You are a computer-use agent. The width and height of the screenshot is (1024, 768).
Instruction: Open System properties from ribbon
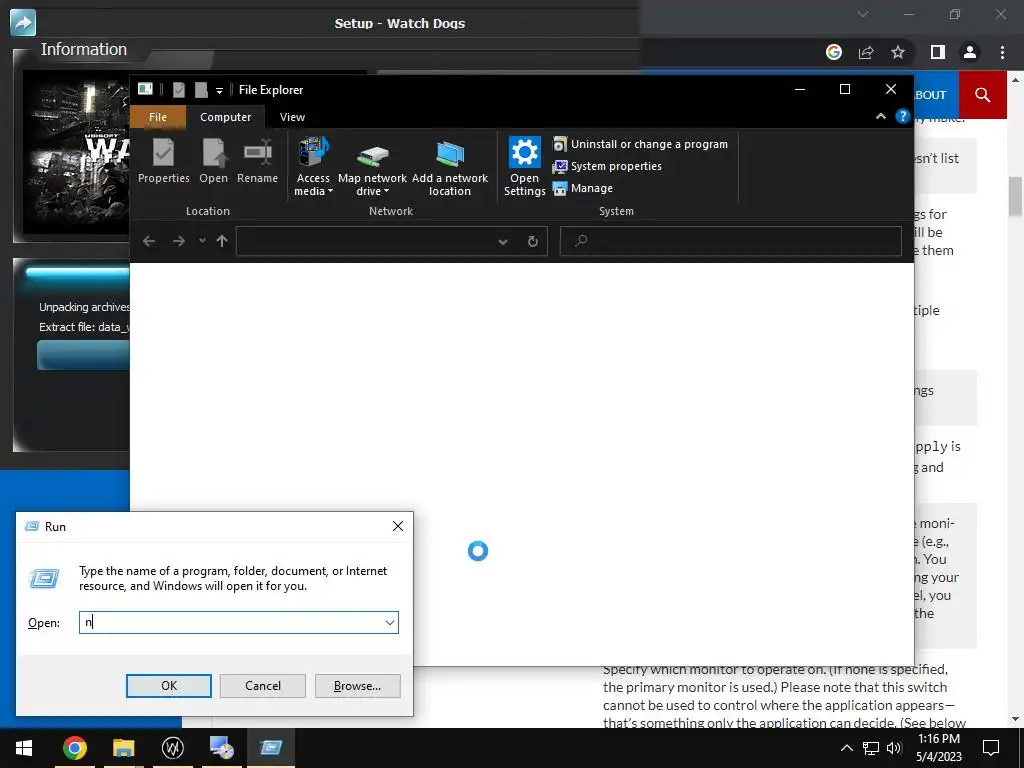(607, 166)
